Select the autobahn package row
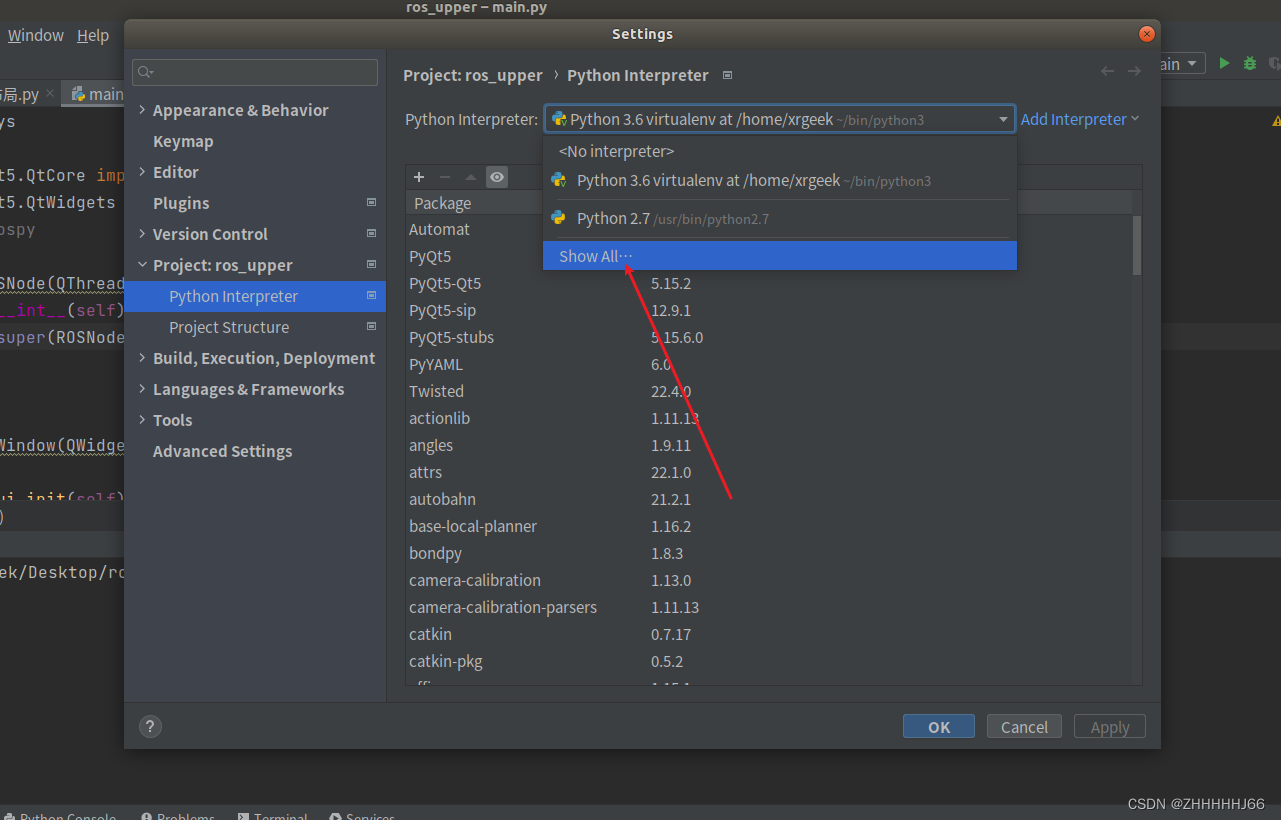1281x820 pixels. pos(769,499)
